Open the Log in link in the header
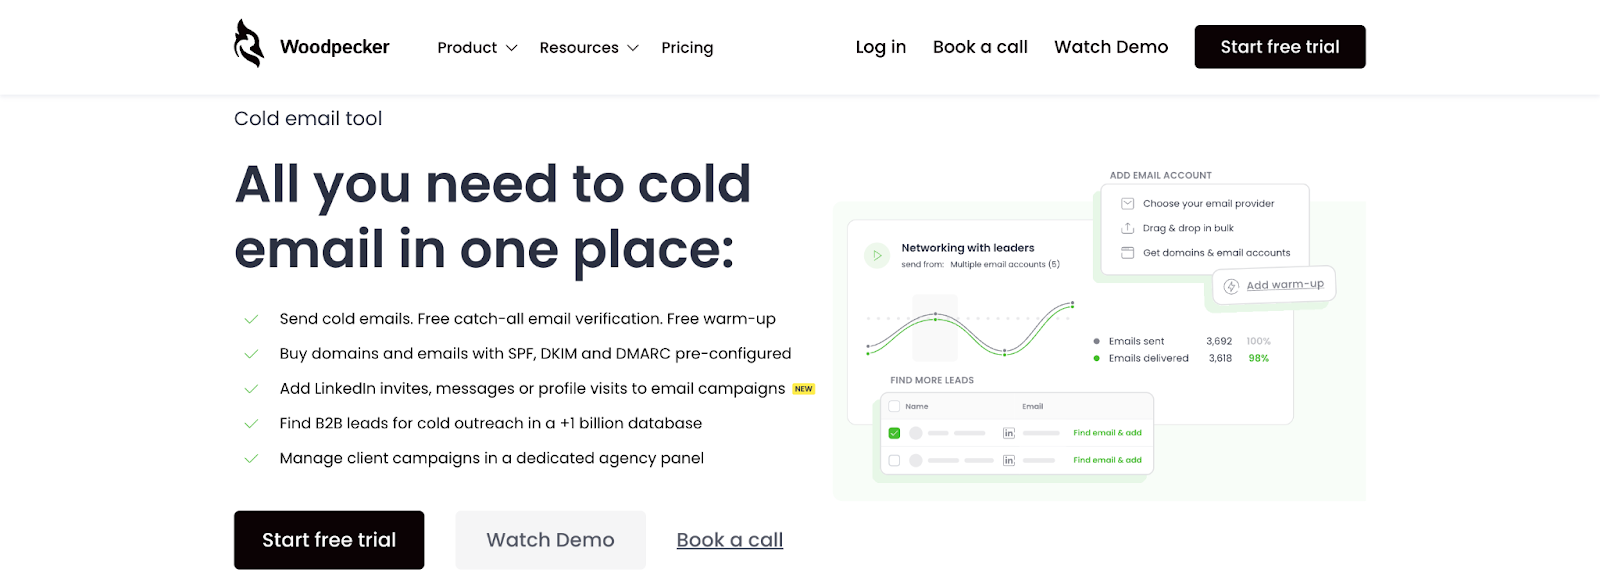This screenshot has width=1600, height=587. click(881, 47)
